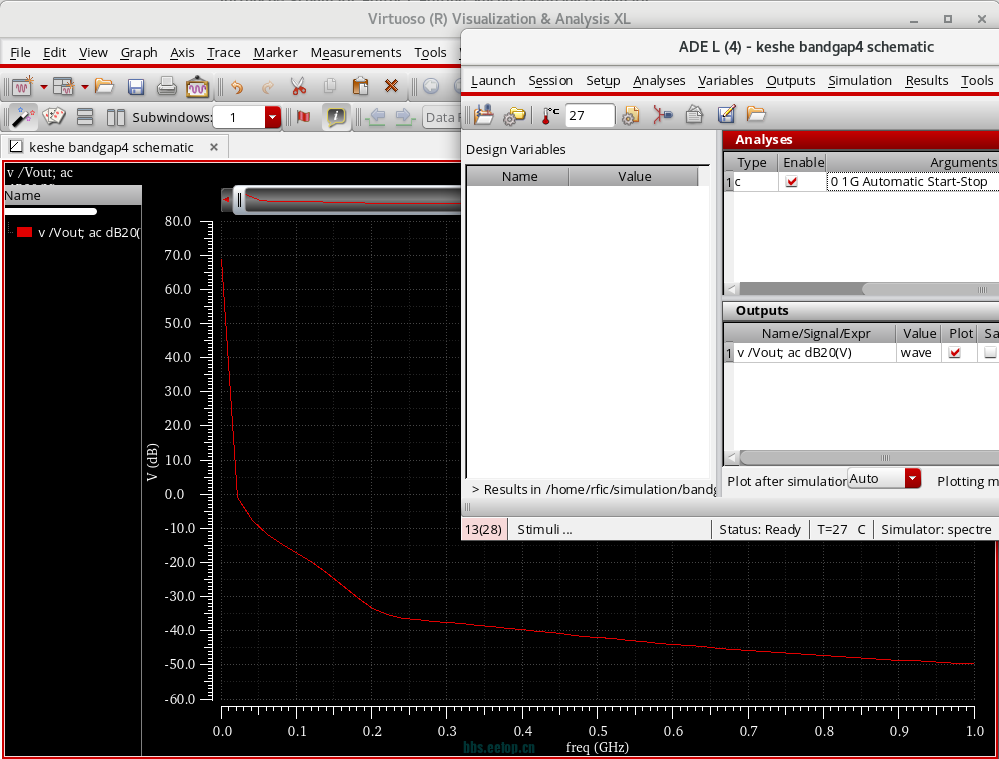Click the red flag marker icon

click(303, 117)
